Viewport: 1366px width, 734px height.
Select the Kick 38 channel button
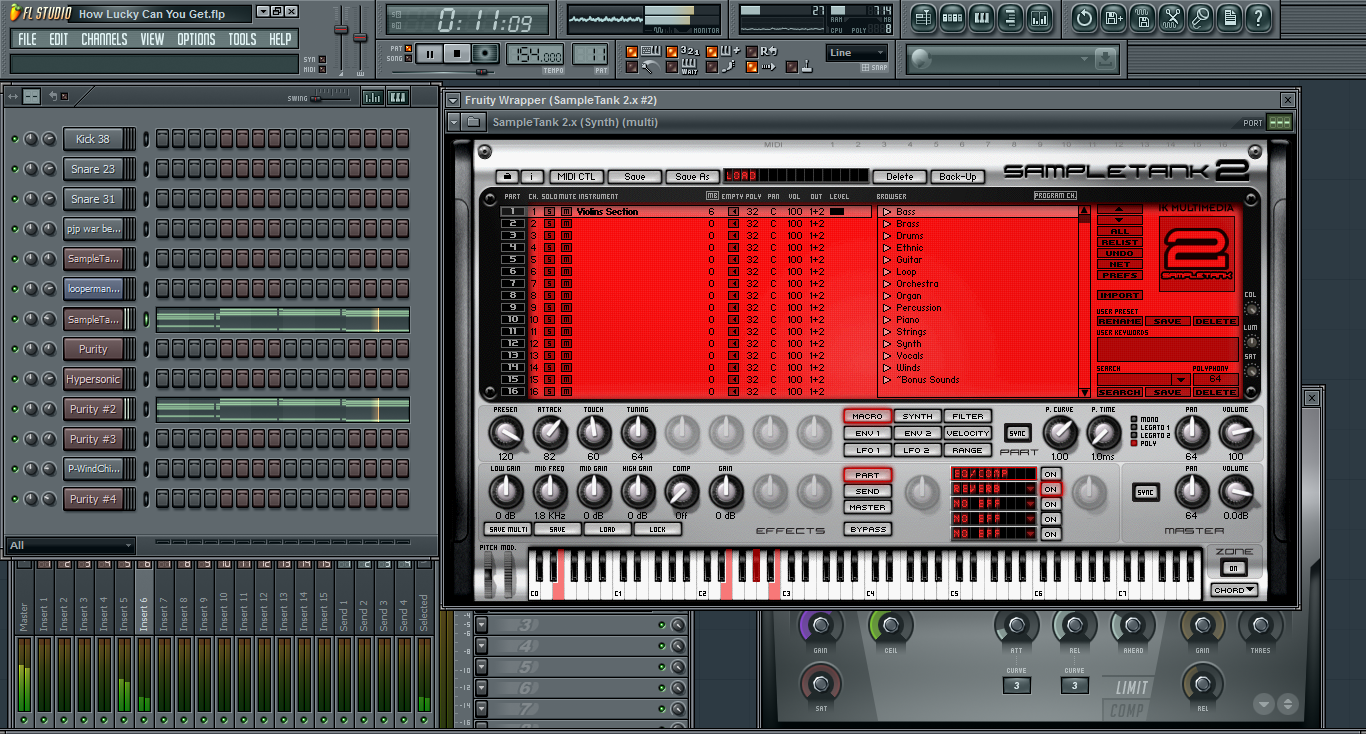coord(93,139)
